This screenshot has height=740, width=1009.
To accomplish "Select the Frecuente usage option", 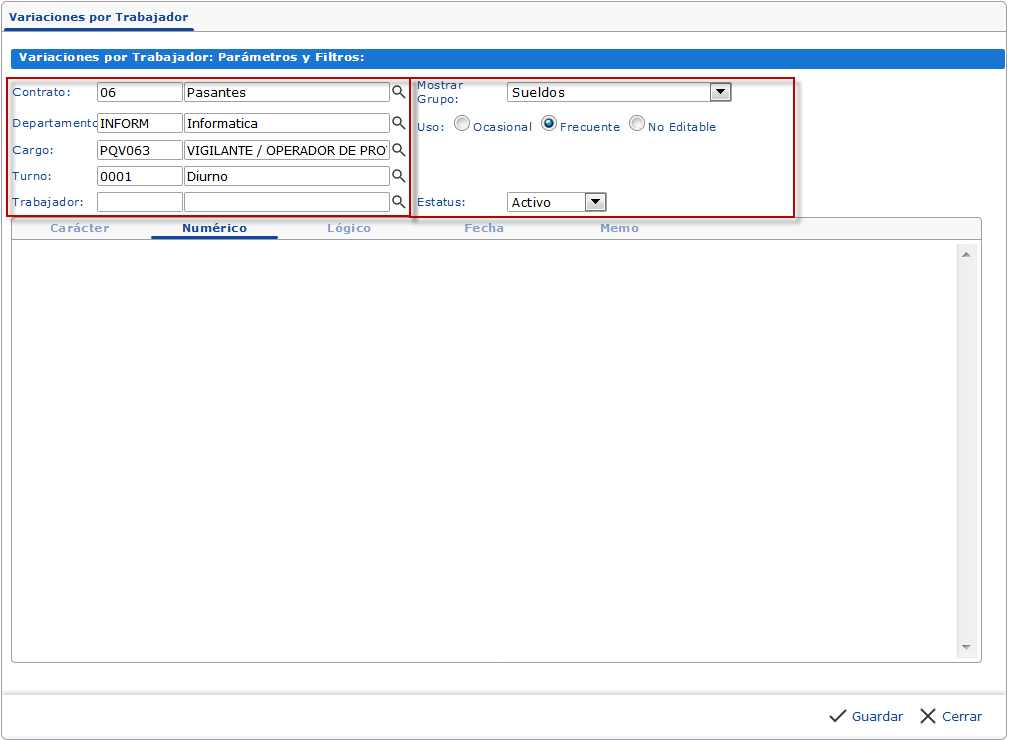I will click(548, 124).
